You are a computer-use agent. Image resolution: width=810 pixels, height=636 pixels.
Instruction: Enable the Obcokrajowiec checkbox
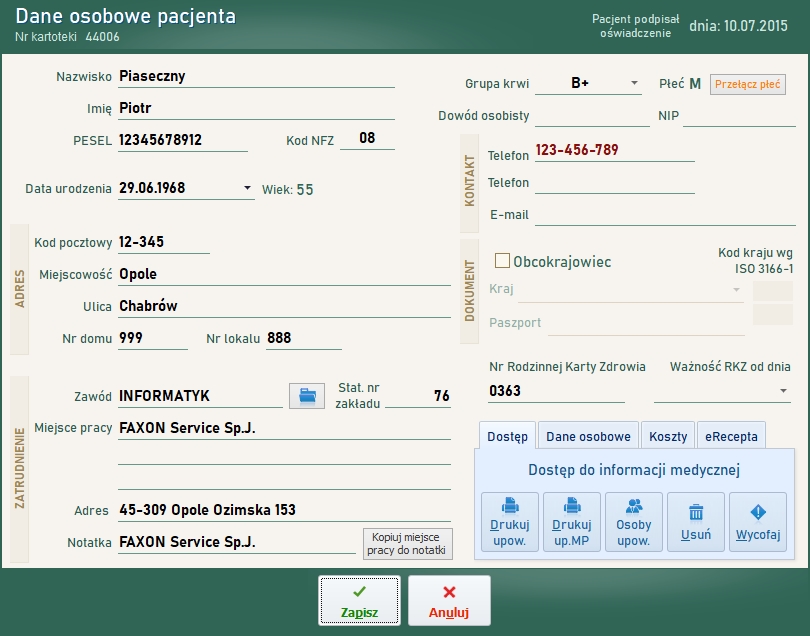tap(503, 261)
